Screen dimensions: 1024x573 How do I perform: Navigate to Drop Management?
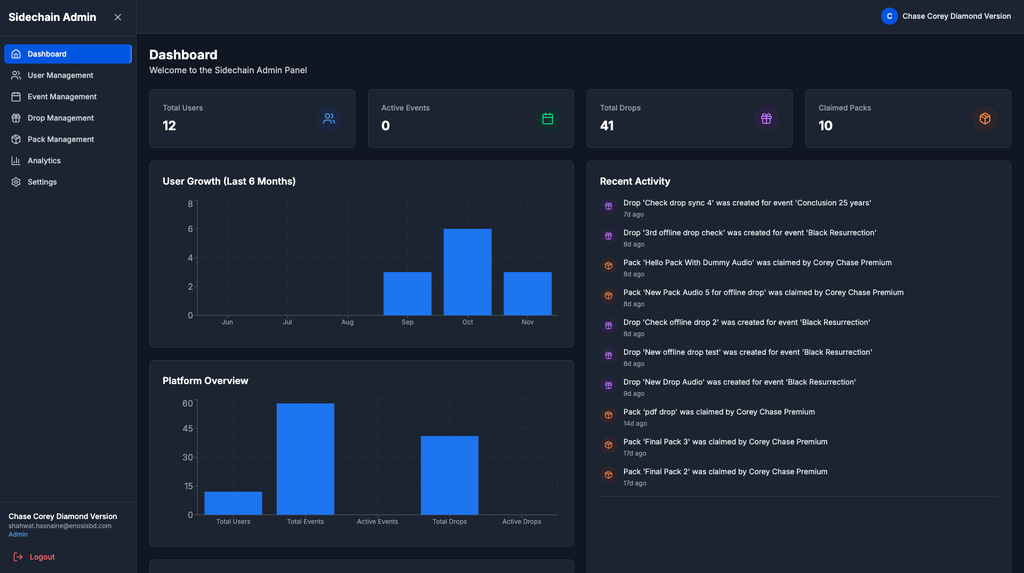(68, 118)
